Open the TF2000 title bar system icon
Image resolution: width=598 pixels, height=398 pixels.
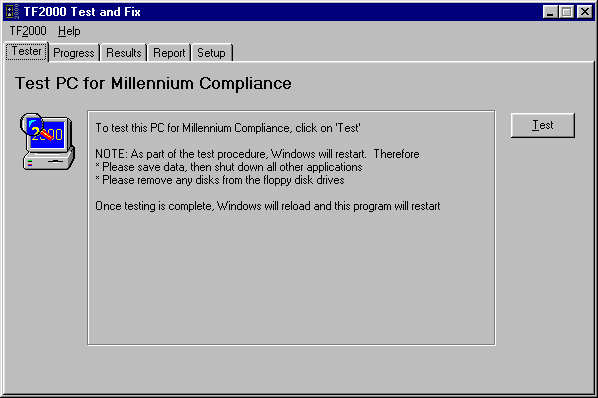(12, 11)
